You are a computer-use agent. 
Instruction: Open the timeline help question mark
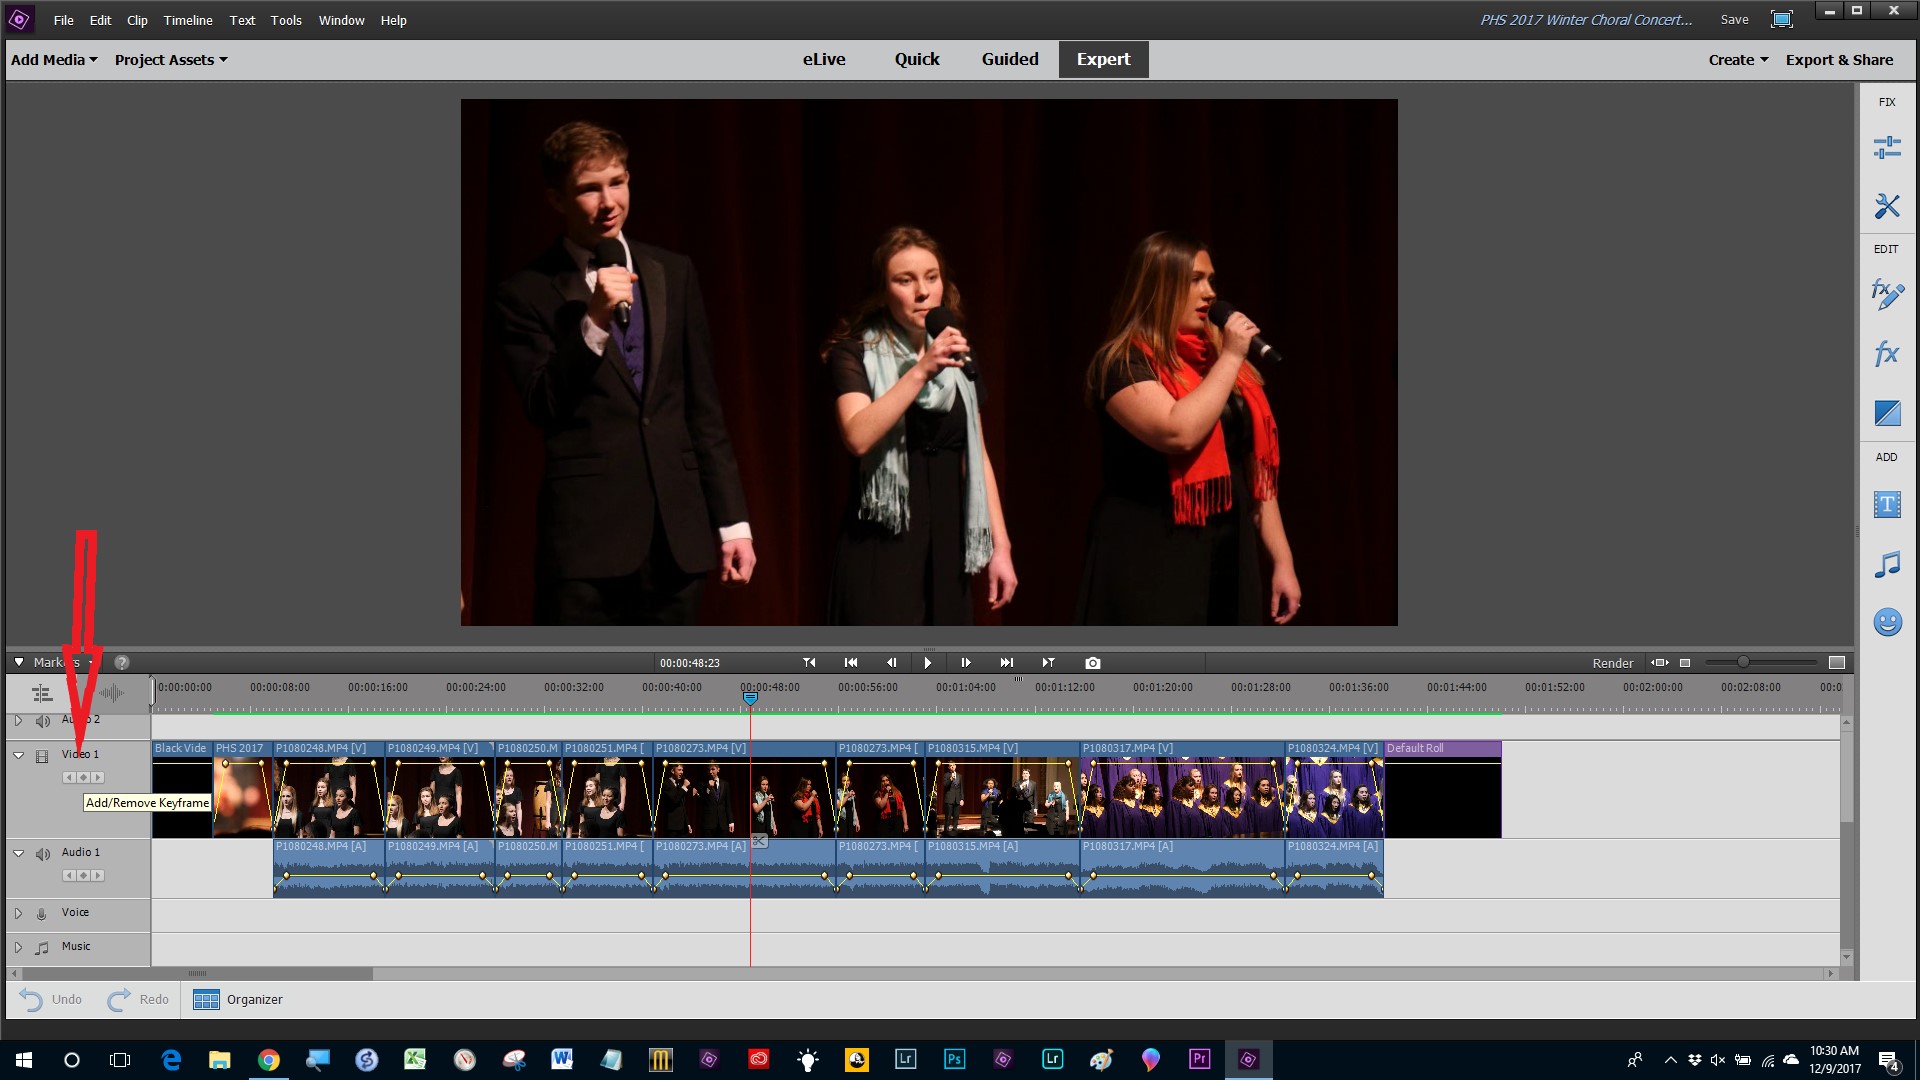[x=122, y=663]
